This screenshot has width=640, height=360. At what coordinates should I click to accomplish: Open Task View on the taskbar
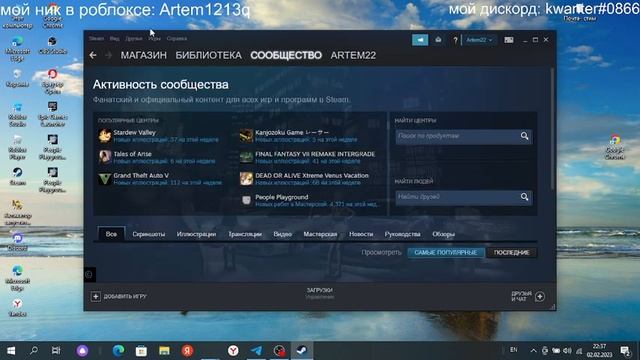56,350
